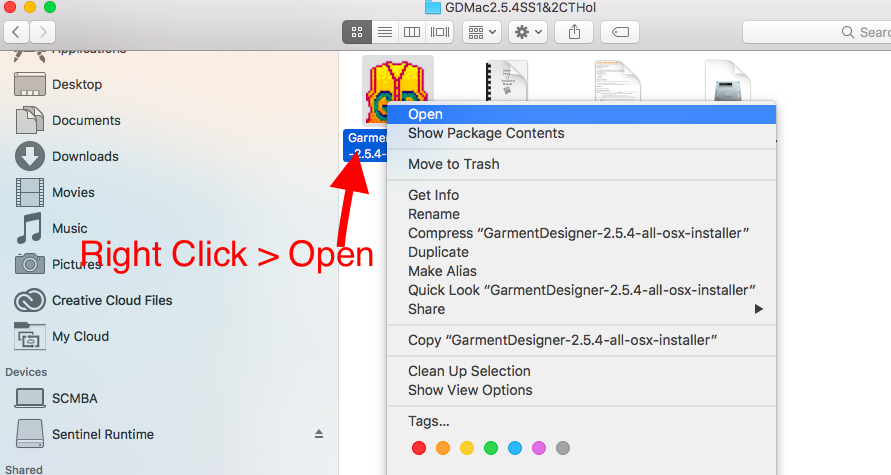Open the arrange items dropdown

click(482, 32)
